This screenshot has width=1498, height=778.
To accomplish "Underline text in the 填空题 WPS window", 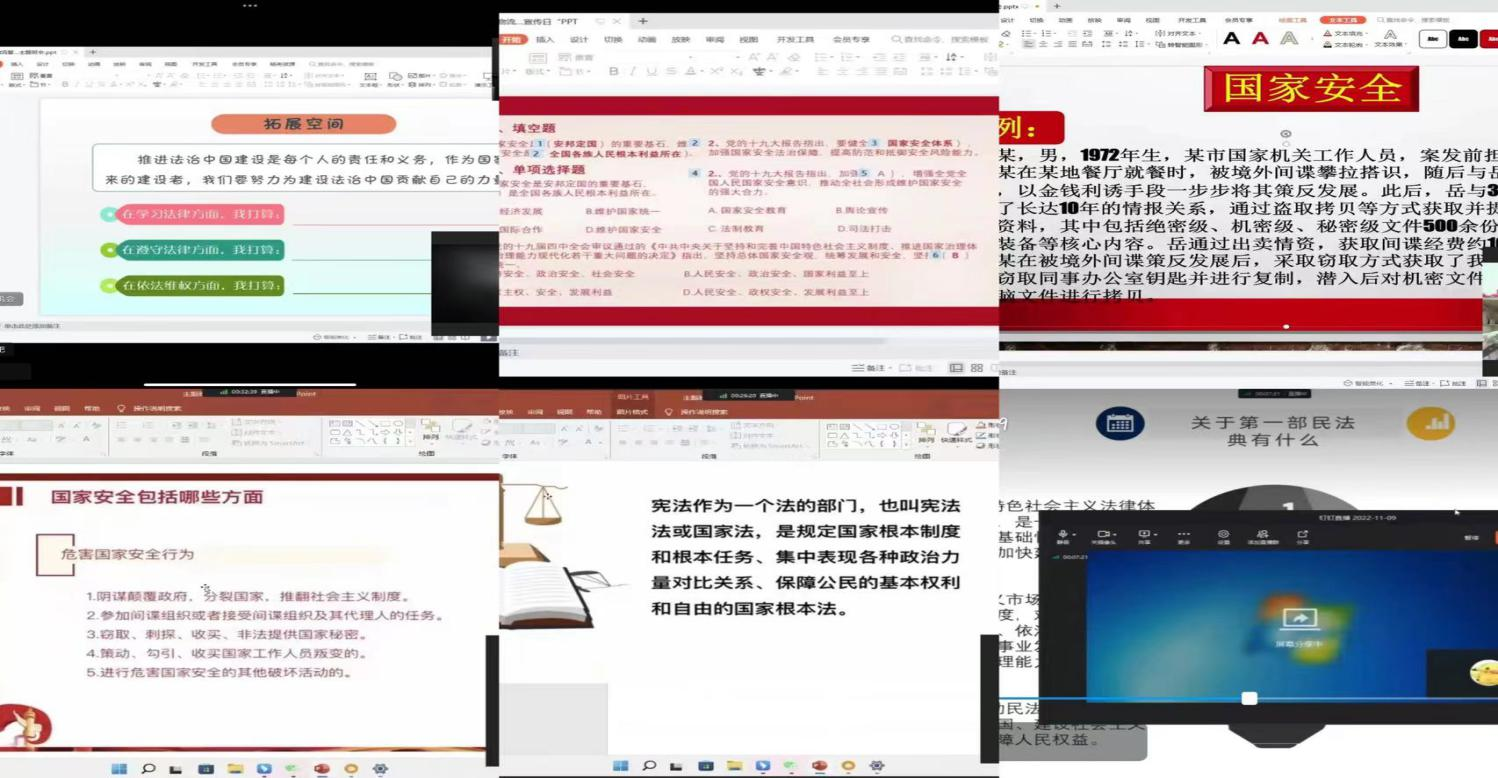I will pos(652,71).
